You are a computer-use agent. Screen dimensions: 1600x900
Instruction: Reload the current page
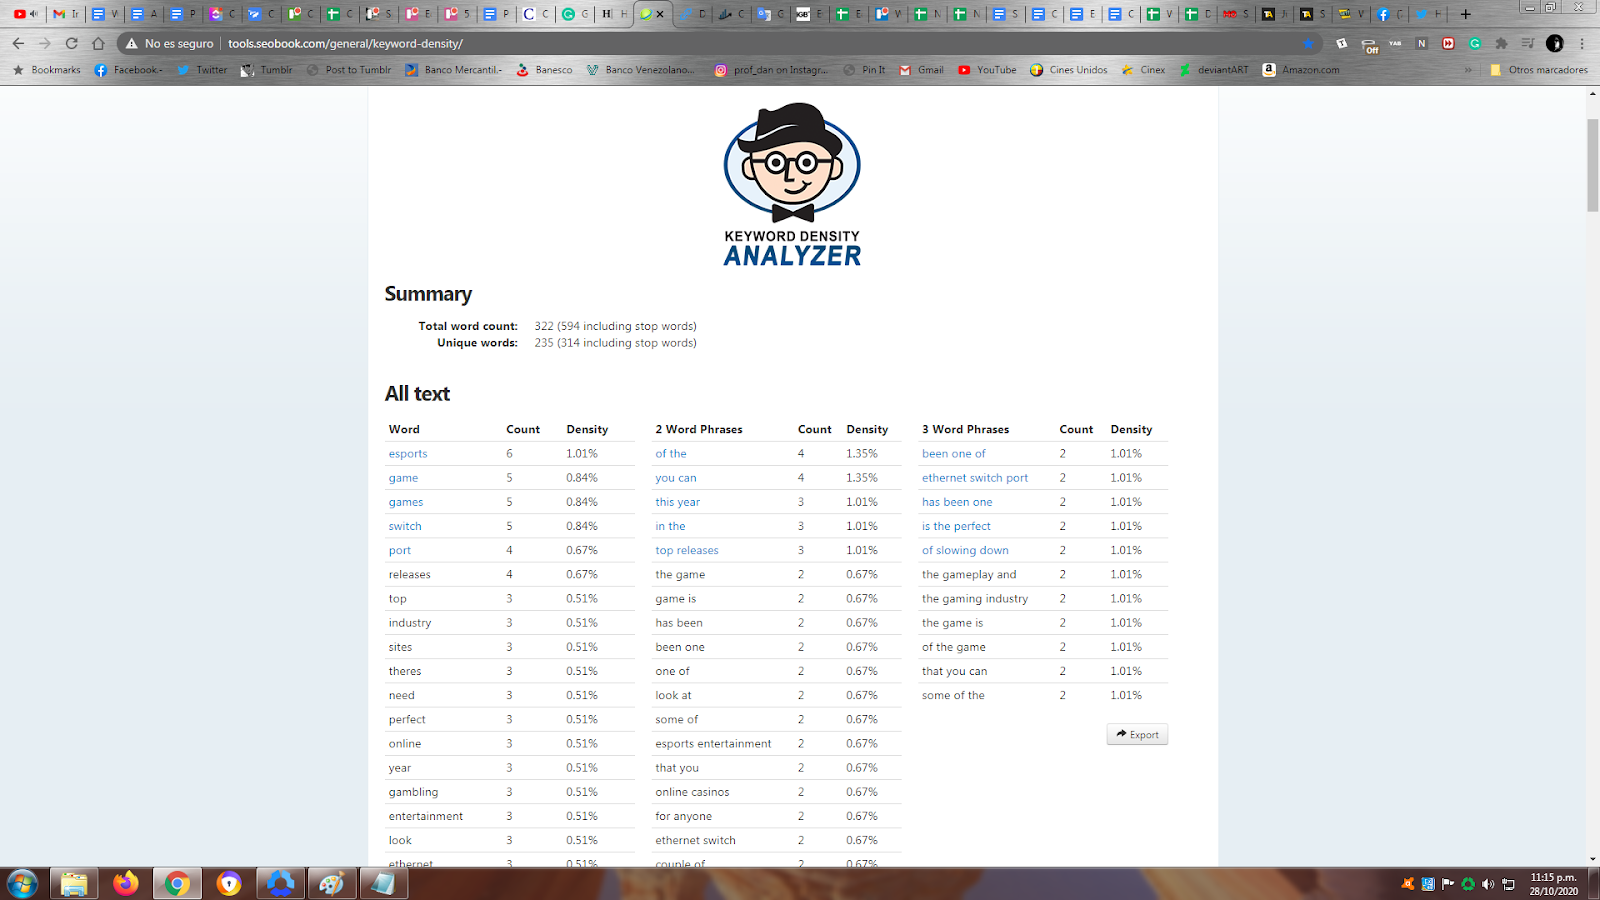(71, 43)
